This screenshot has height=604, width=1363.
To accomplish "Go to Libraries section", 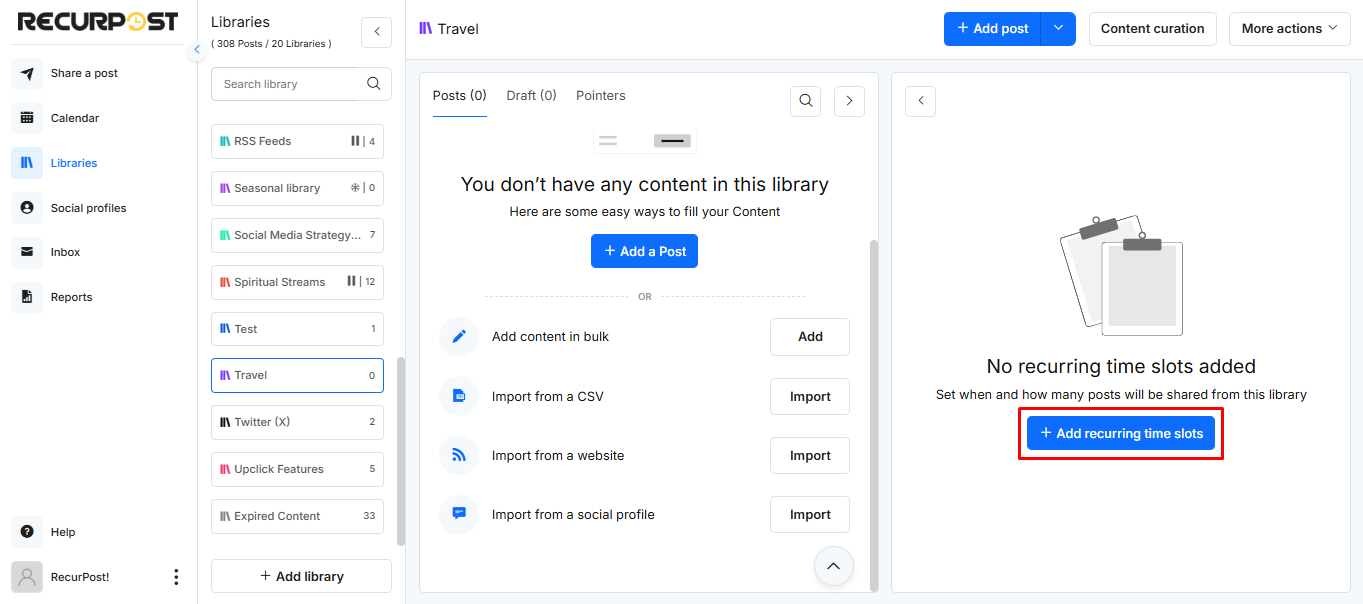I will (74, 163).
